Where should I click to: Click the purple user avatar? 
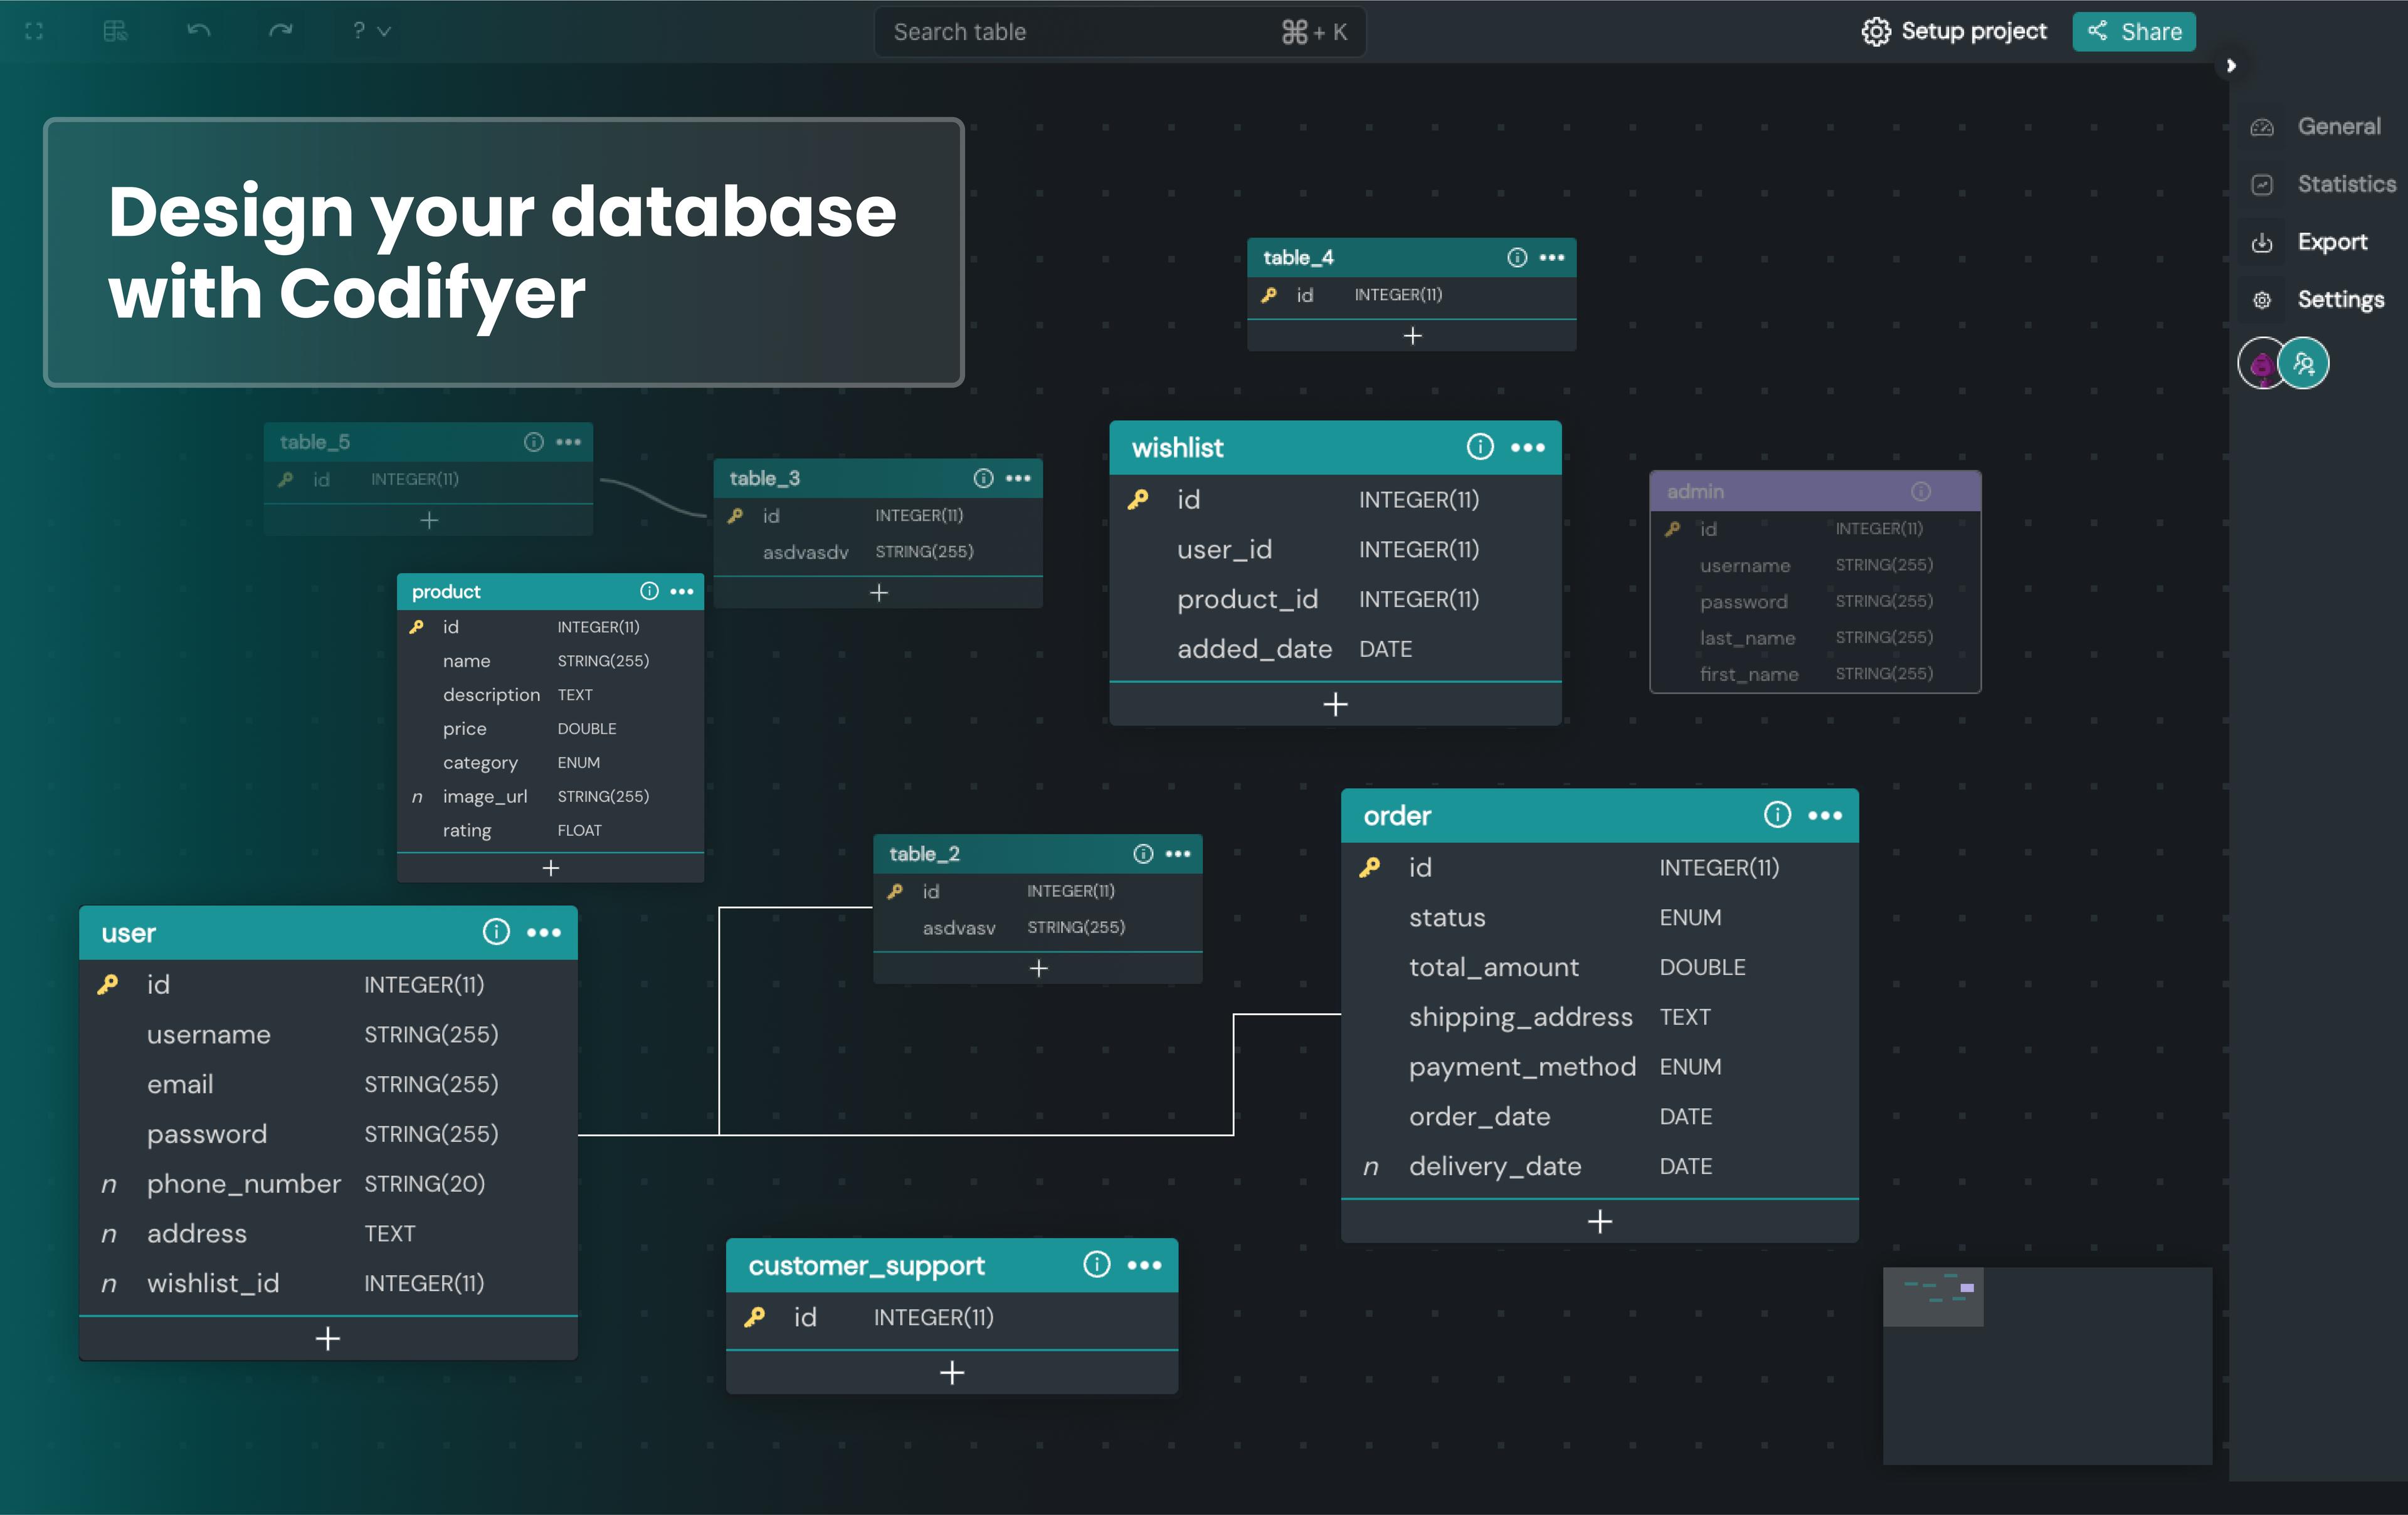click(x=2259, y=364)
